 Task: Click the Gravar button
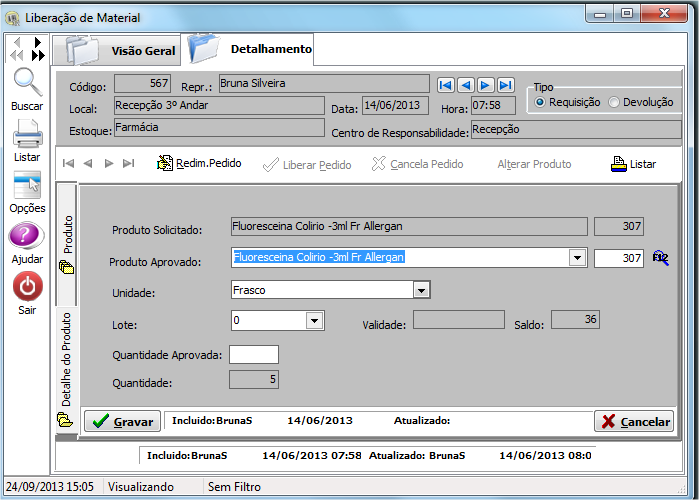[x=121, y=421]
